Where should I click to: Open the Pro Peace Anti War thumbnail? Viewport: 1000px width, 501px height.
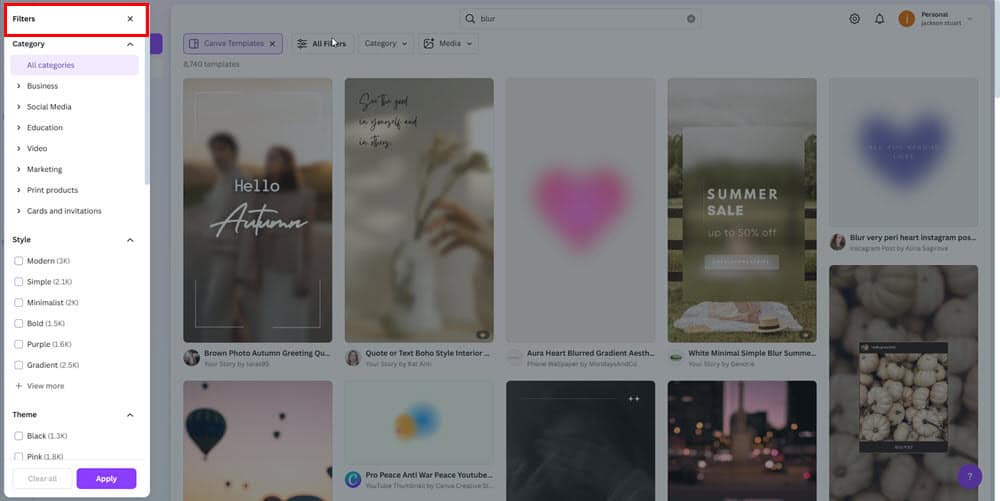click(x=419, y=422)
